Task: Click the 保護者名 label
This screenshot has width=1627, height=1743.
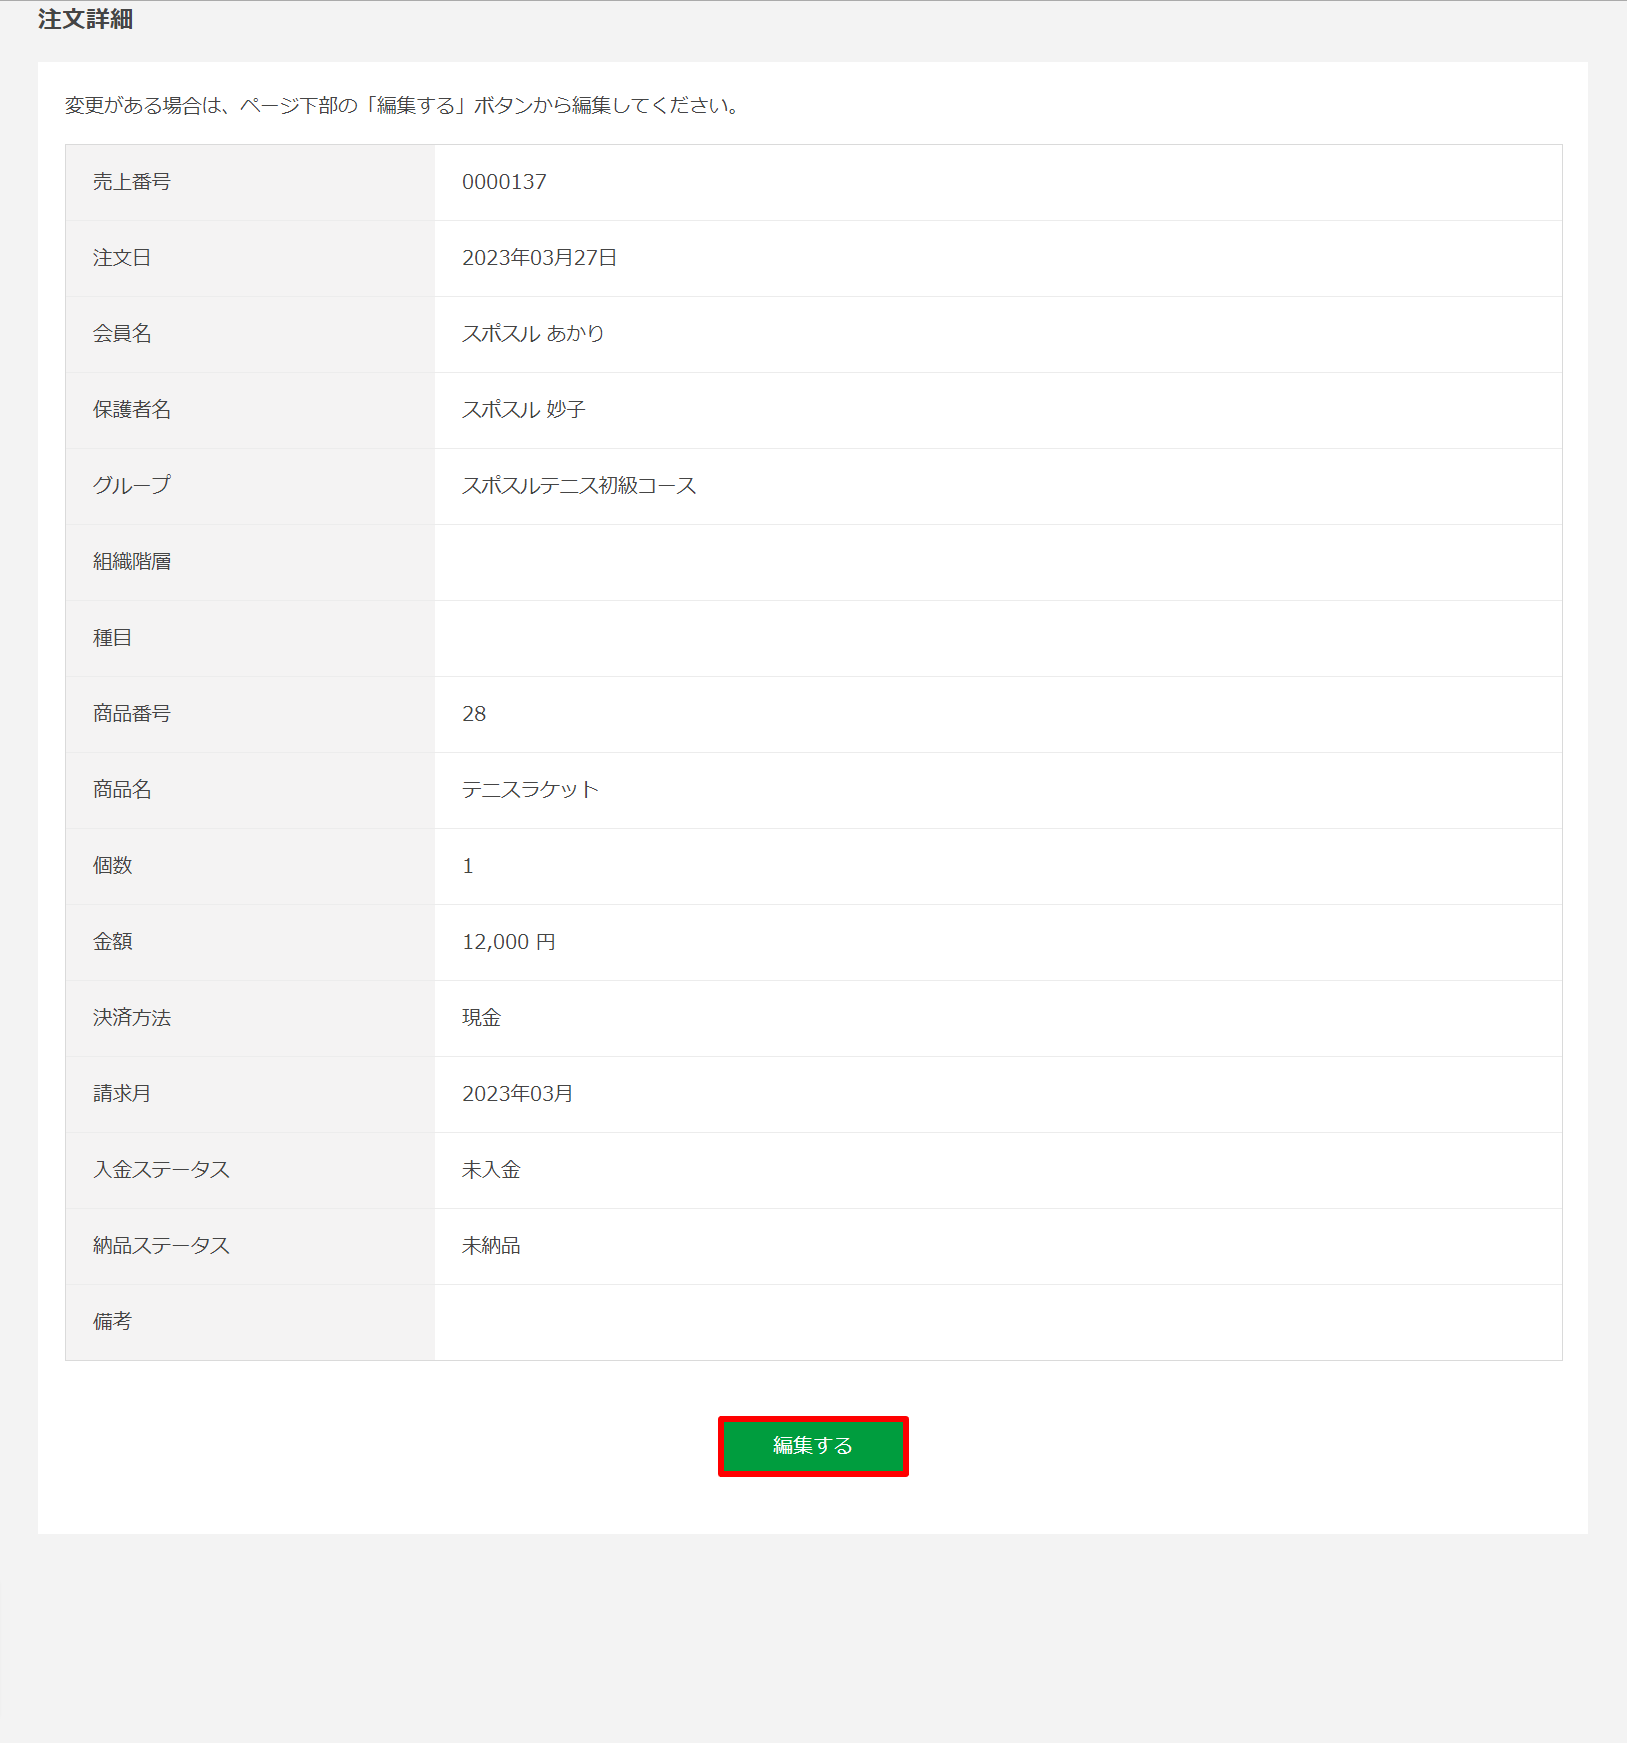Action: (x=132, y=410)
